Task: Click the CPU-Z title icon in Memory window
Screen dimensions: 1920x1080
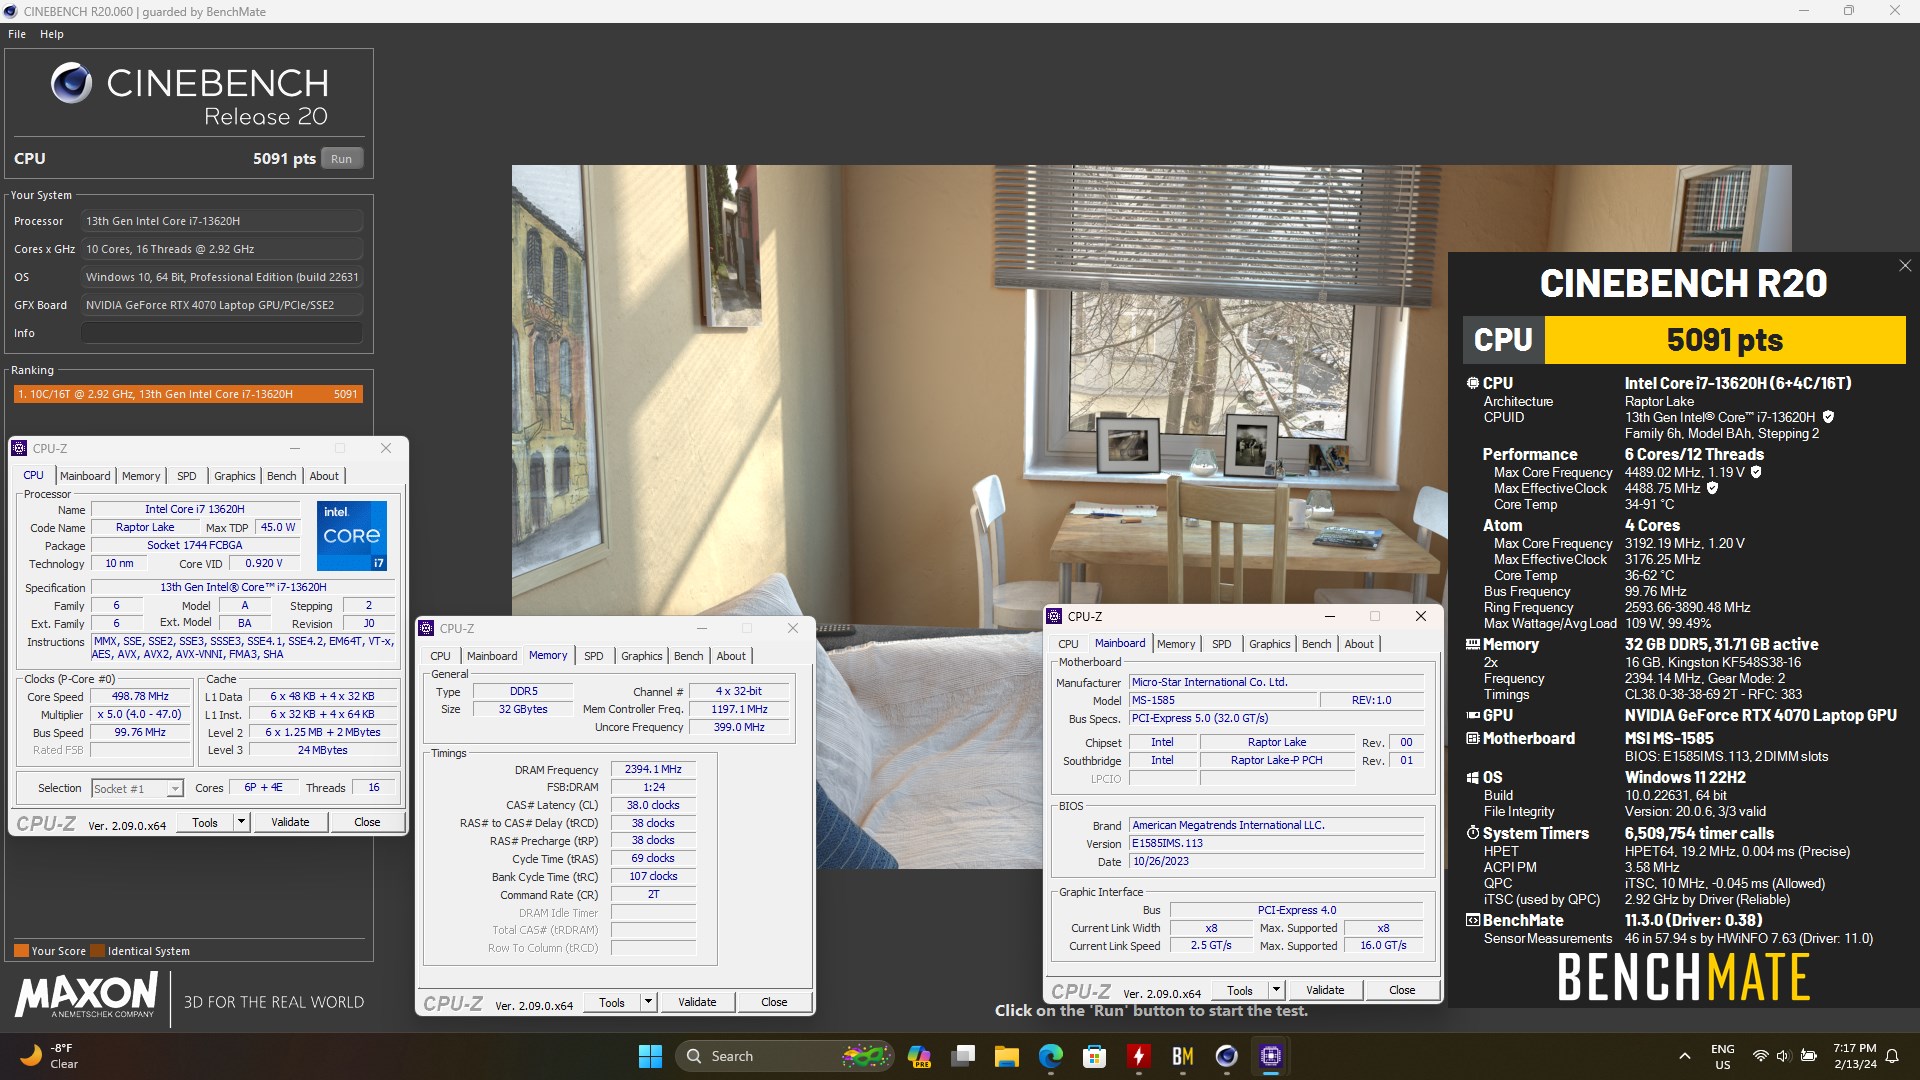Action: pos(427,628)
